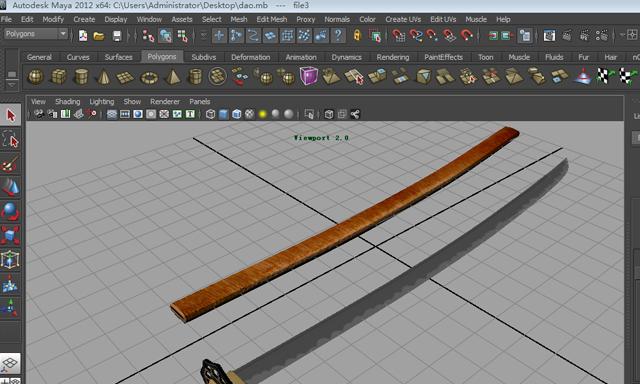The height and width of the screenshot is (384, 640).
Task: Toggle viewport use all lights button
Action: click(262, 114)
